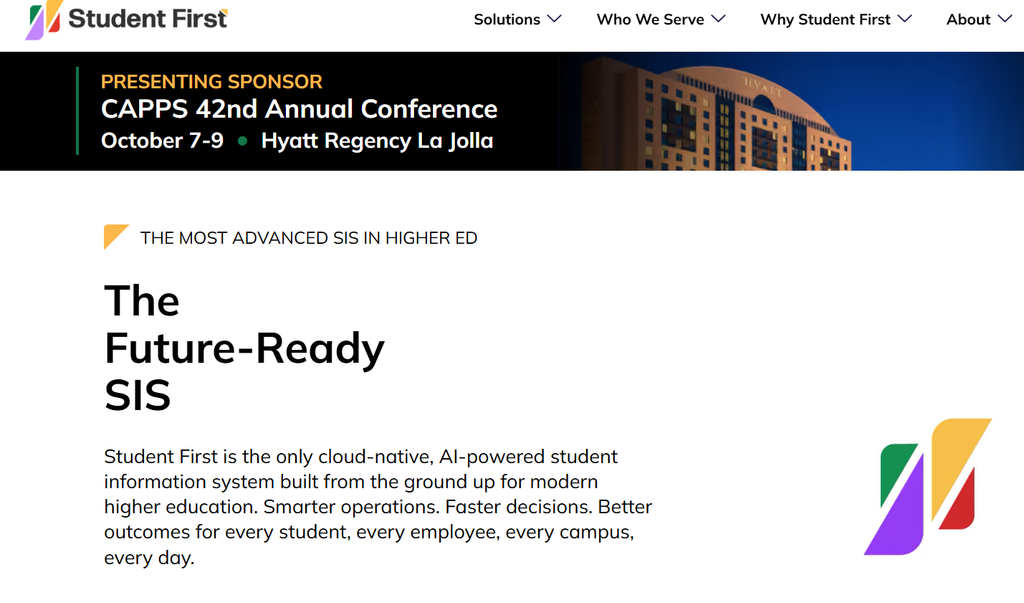Expand the Solutions chevron arrow
The image size is (1024, 603).
(554, 19)
